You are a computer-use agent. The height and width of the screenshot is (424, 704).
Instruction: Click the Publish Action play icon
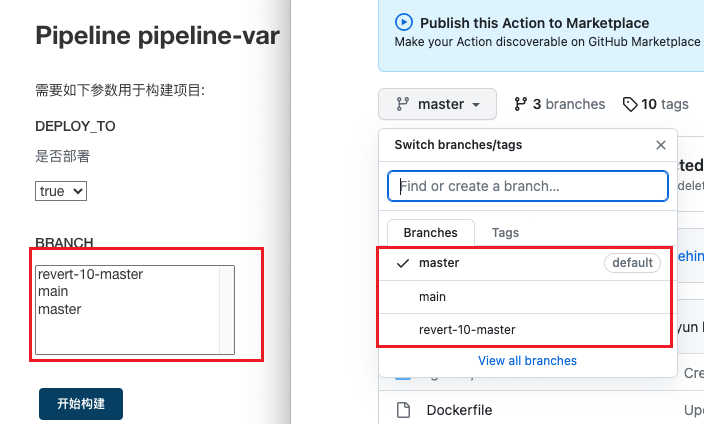403,22
